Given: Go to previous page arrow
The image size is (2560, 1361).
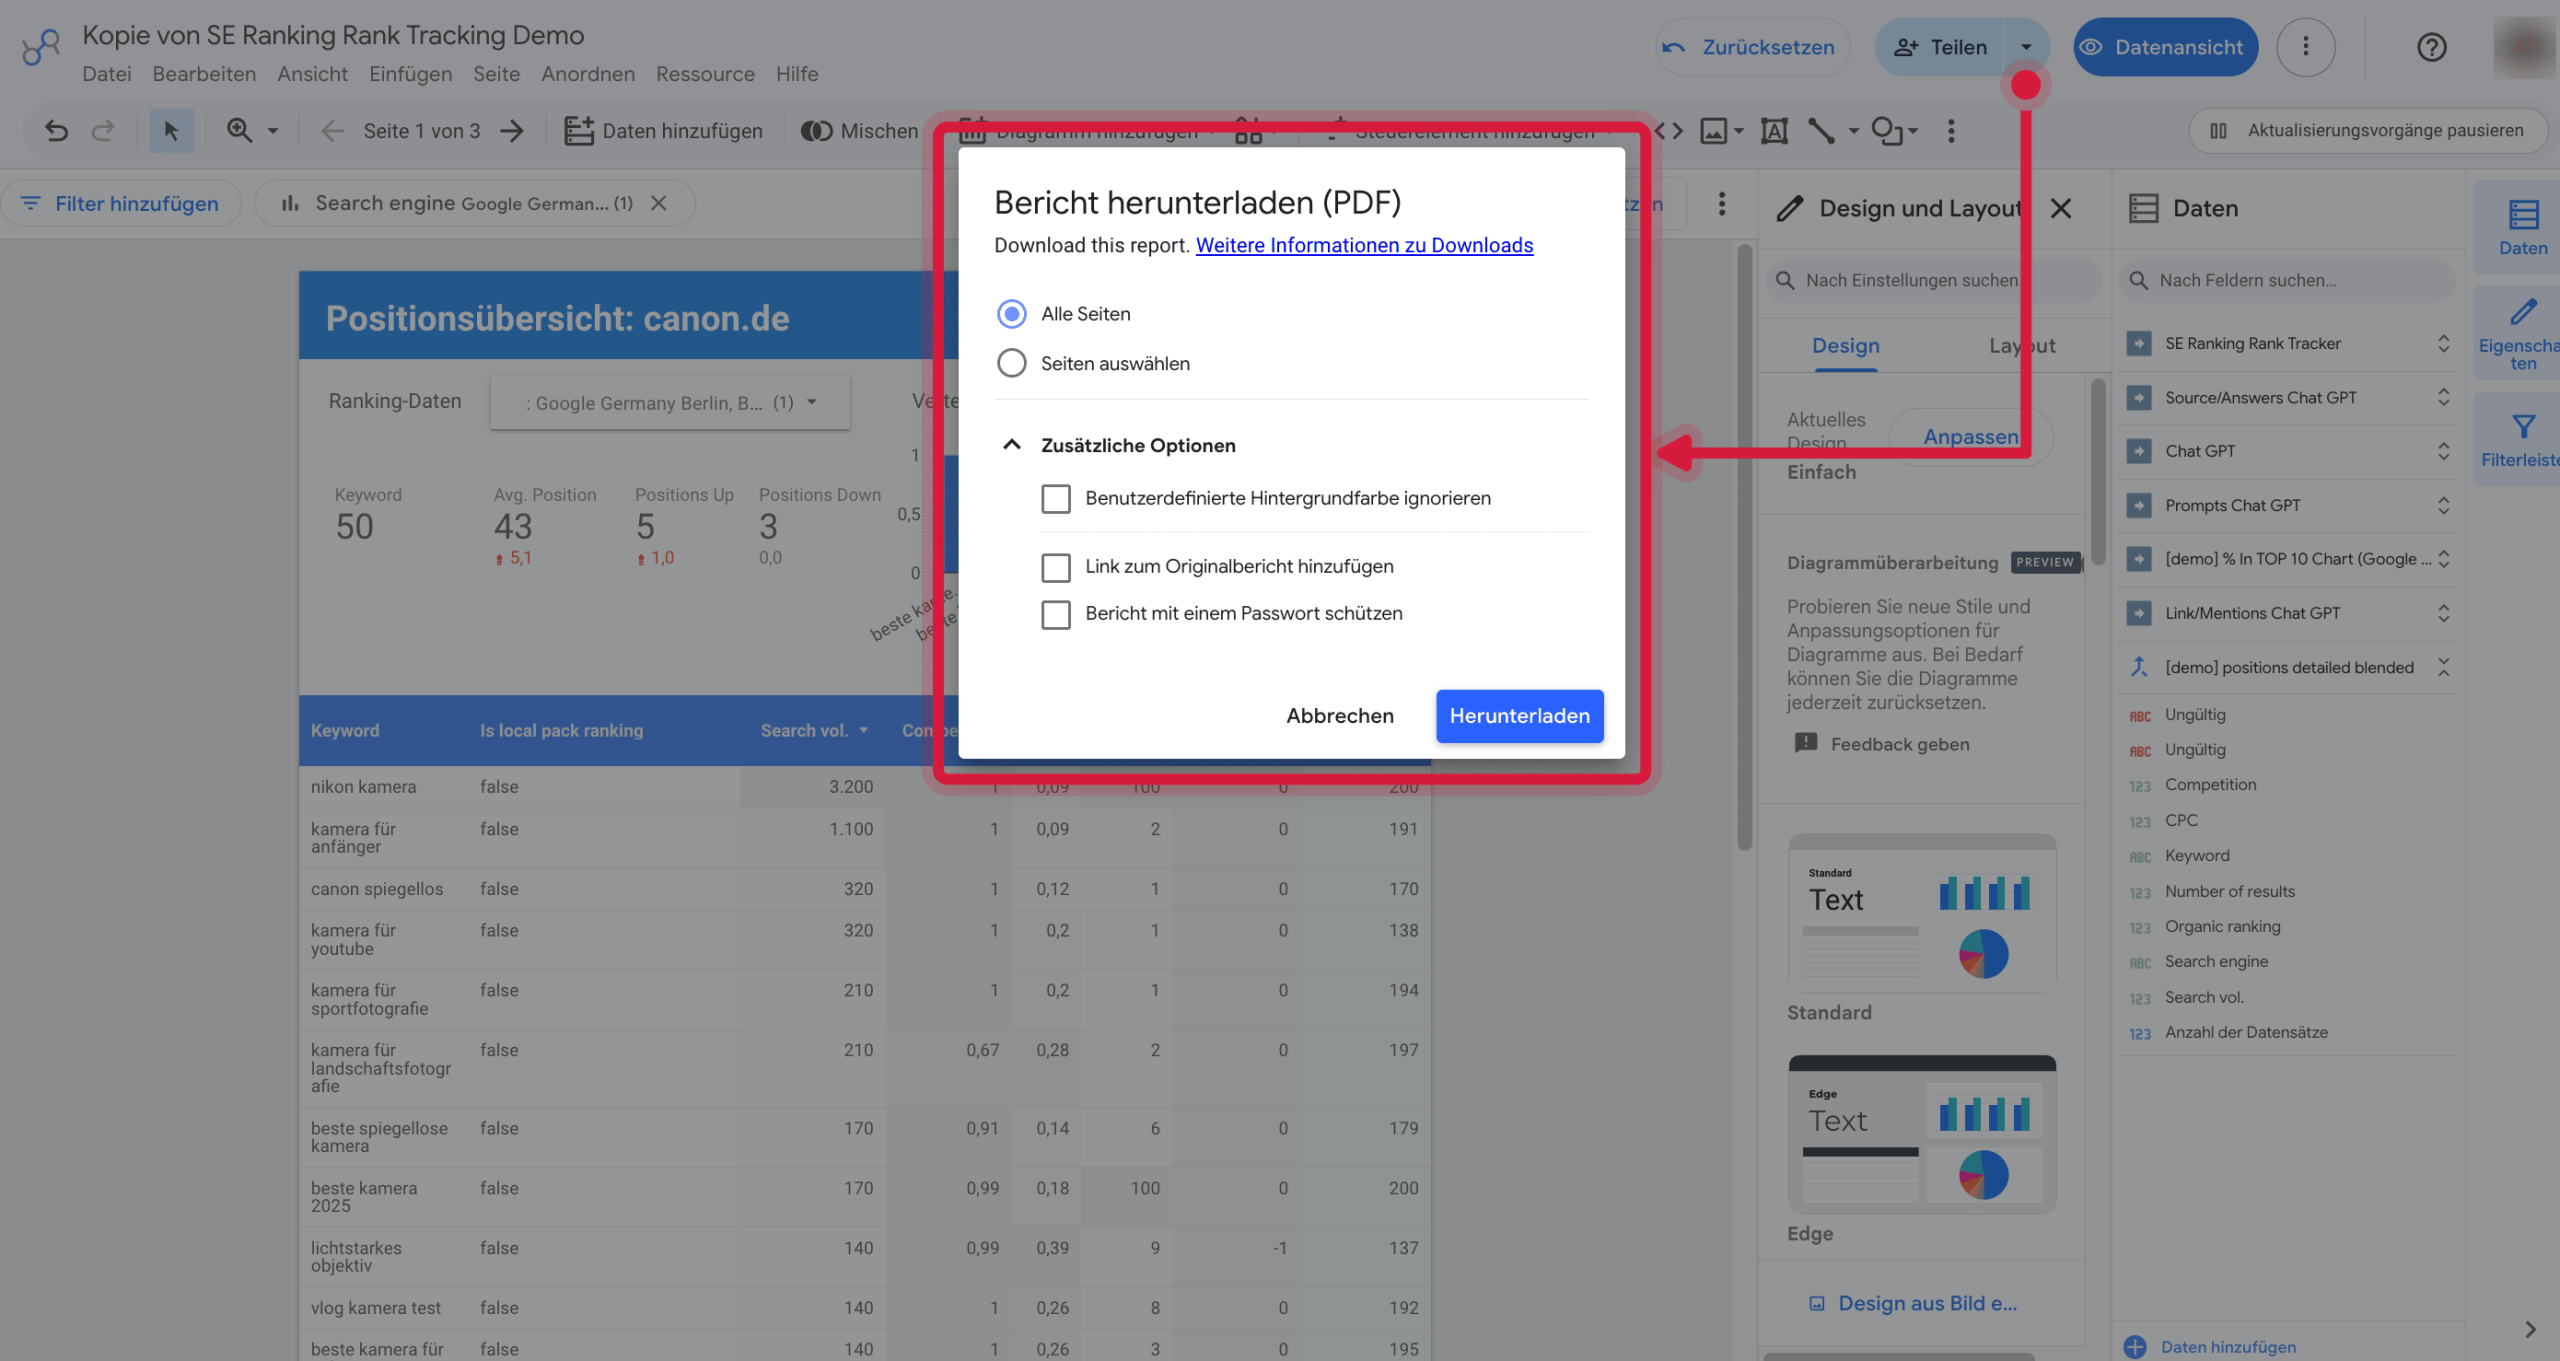Looking at the screenshot, I should (332, 131).
